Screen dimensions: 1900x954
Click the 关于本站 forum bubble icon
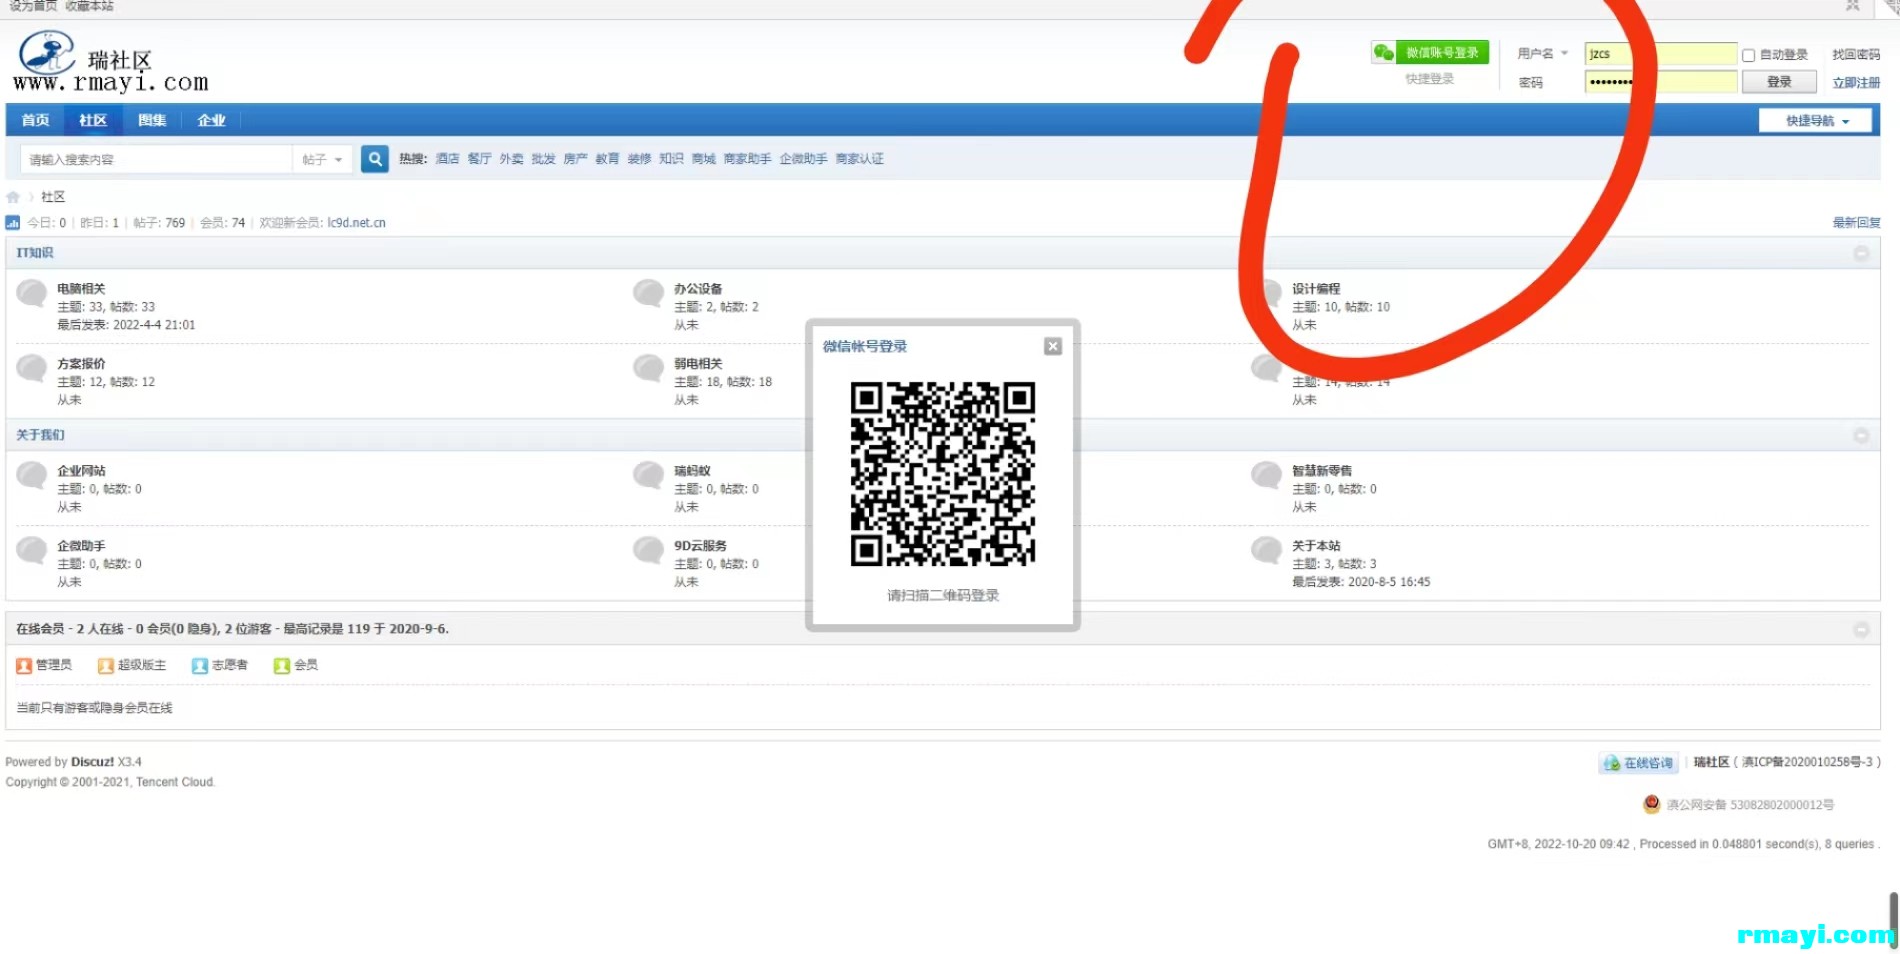point(1267,550)
